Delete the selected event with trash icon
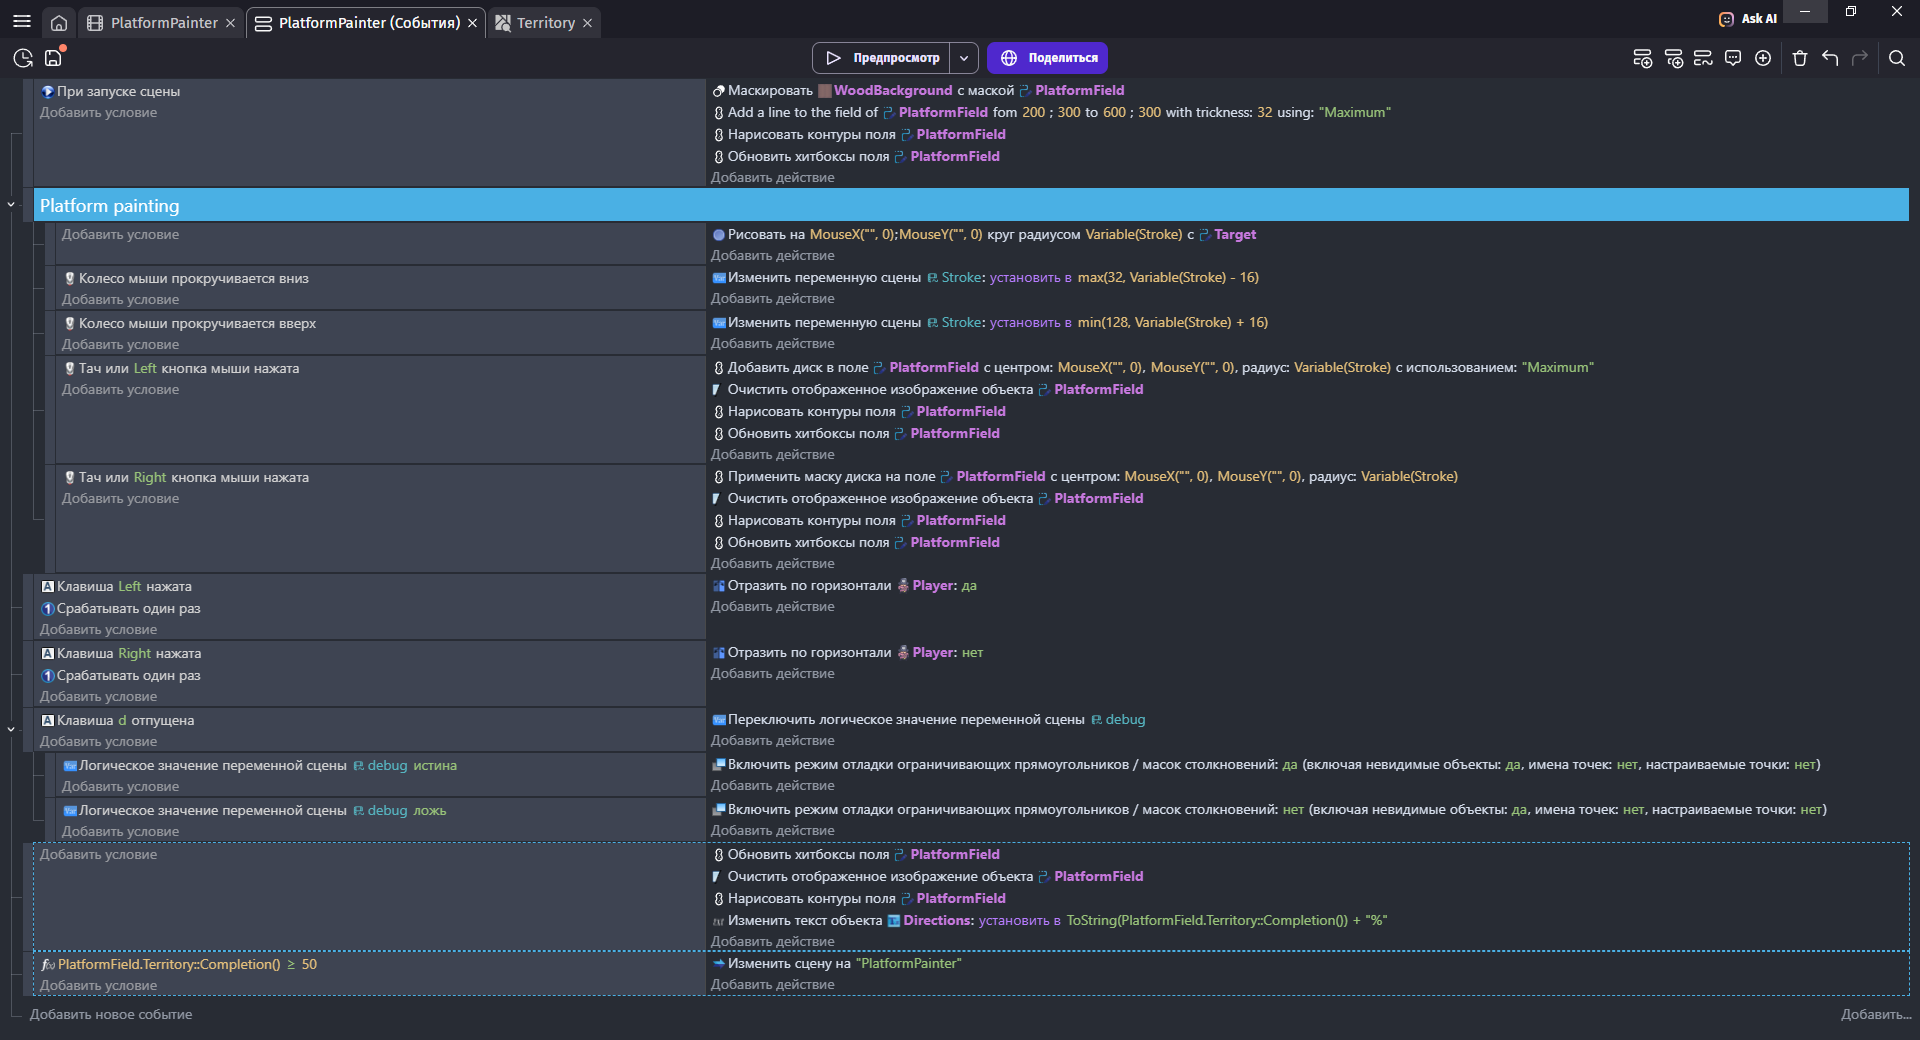The image size is (1920, 1040). (1800, 58)
